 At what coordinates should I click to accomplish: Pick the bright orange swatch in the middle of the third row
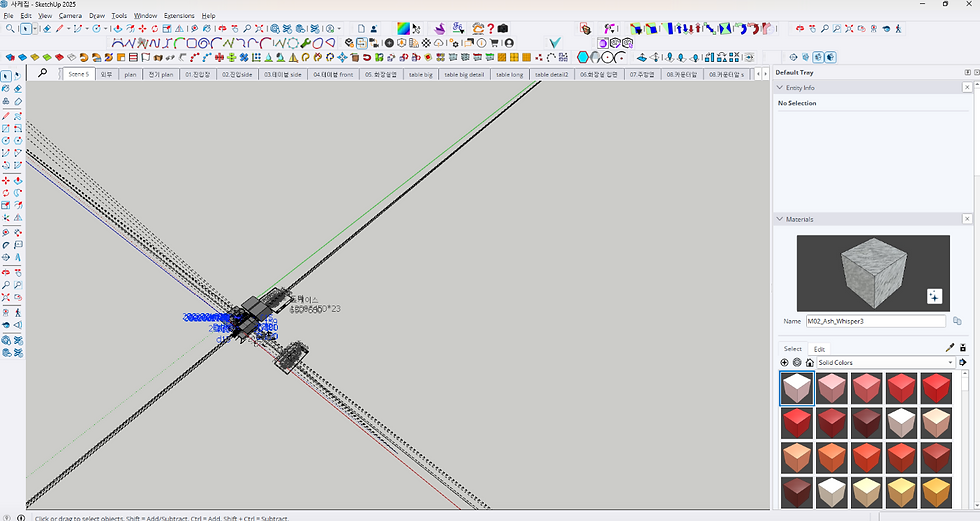[866, 457]
